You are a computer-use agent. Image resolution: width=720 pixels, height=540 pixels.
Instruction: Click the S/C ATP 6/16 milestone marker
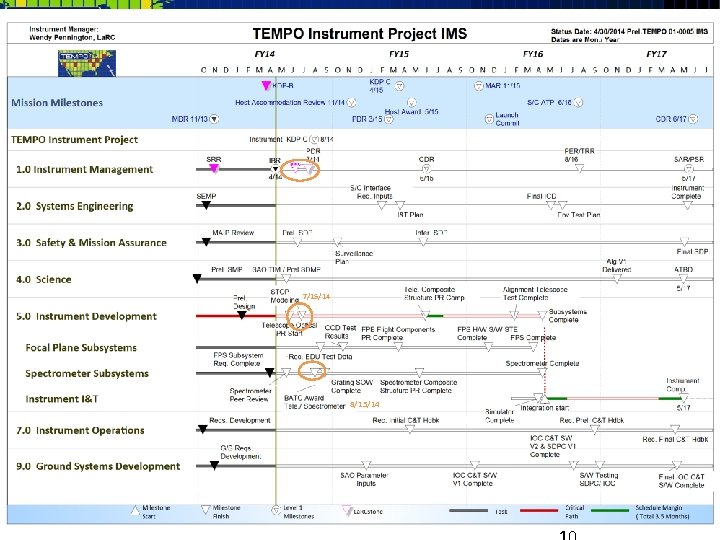(x=579, y=102)
